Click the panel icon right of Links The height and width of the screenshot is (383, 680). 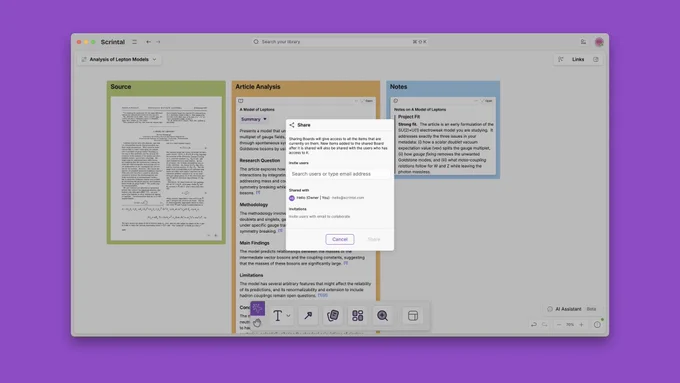pyautogui.click(x=596, y=59)
